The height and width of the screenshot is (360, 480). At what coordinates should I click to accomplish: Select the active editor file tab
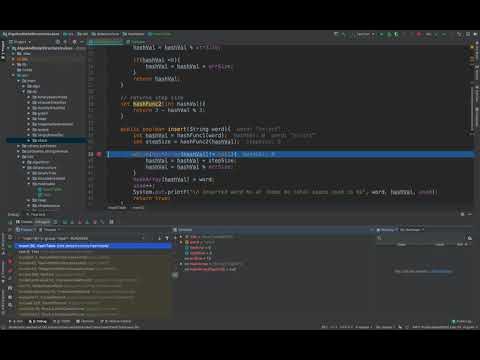coord(106,42)
